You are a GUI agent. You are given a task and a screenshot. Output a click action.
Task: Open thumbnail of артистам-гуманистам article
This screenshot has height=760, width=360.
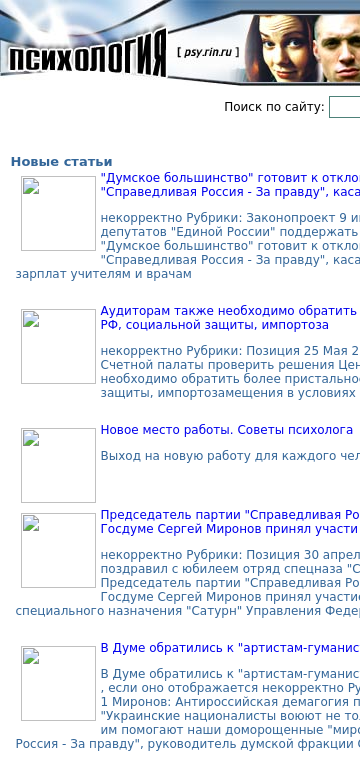tap(58, 683)
